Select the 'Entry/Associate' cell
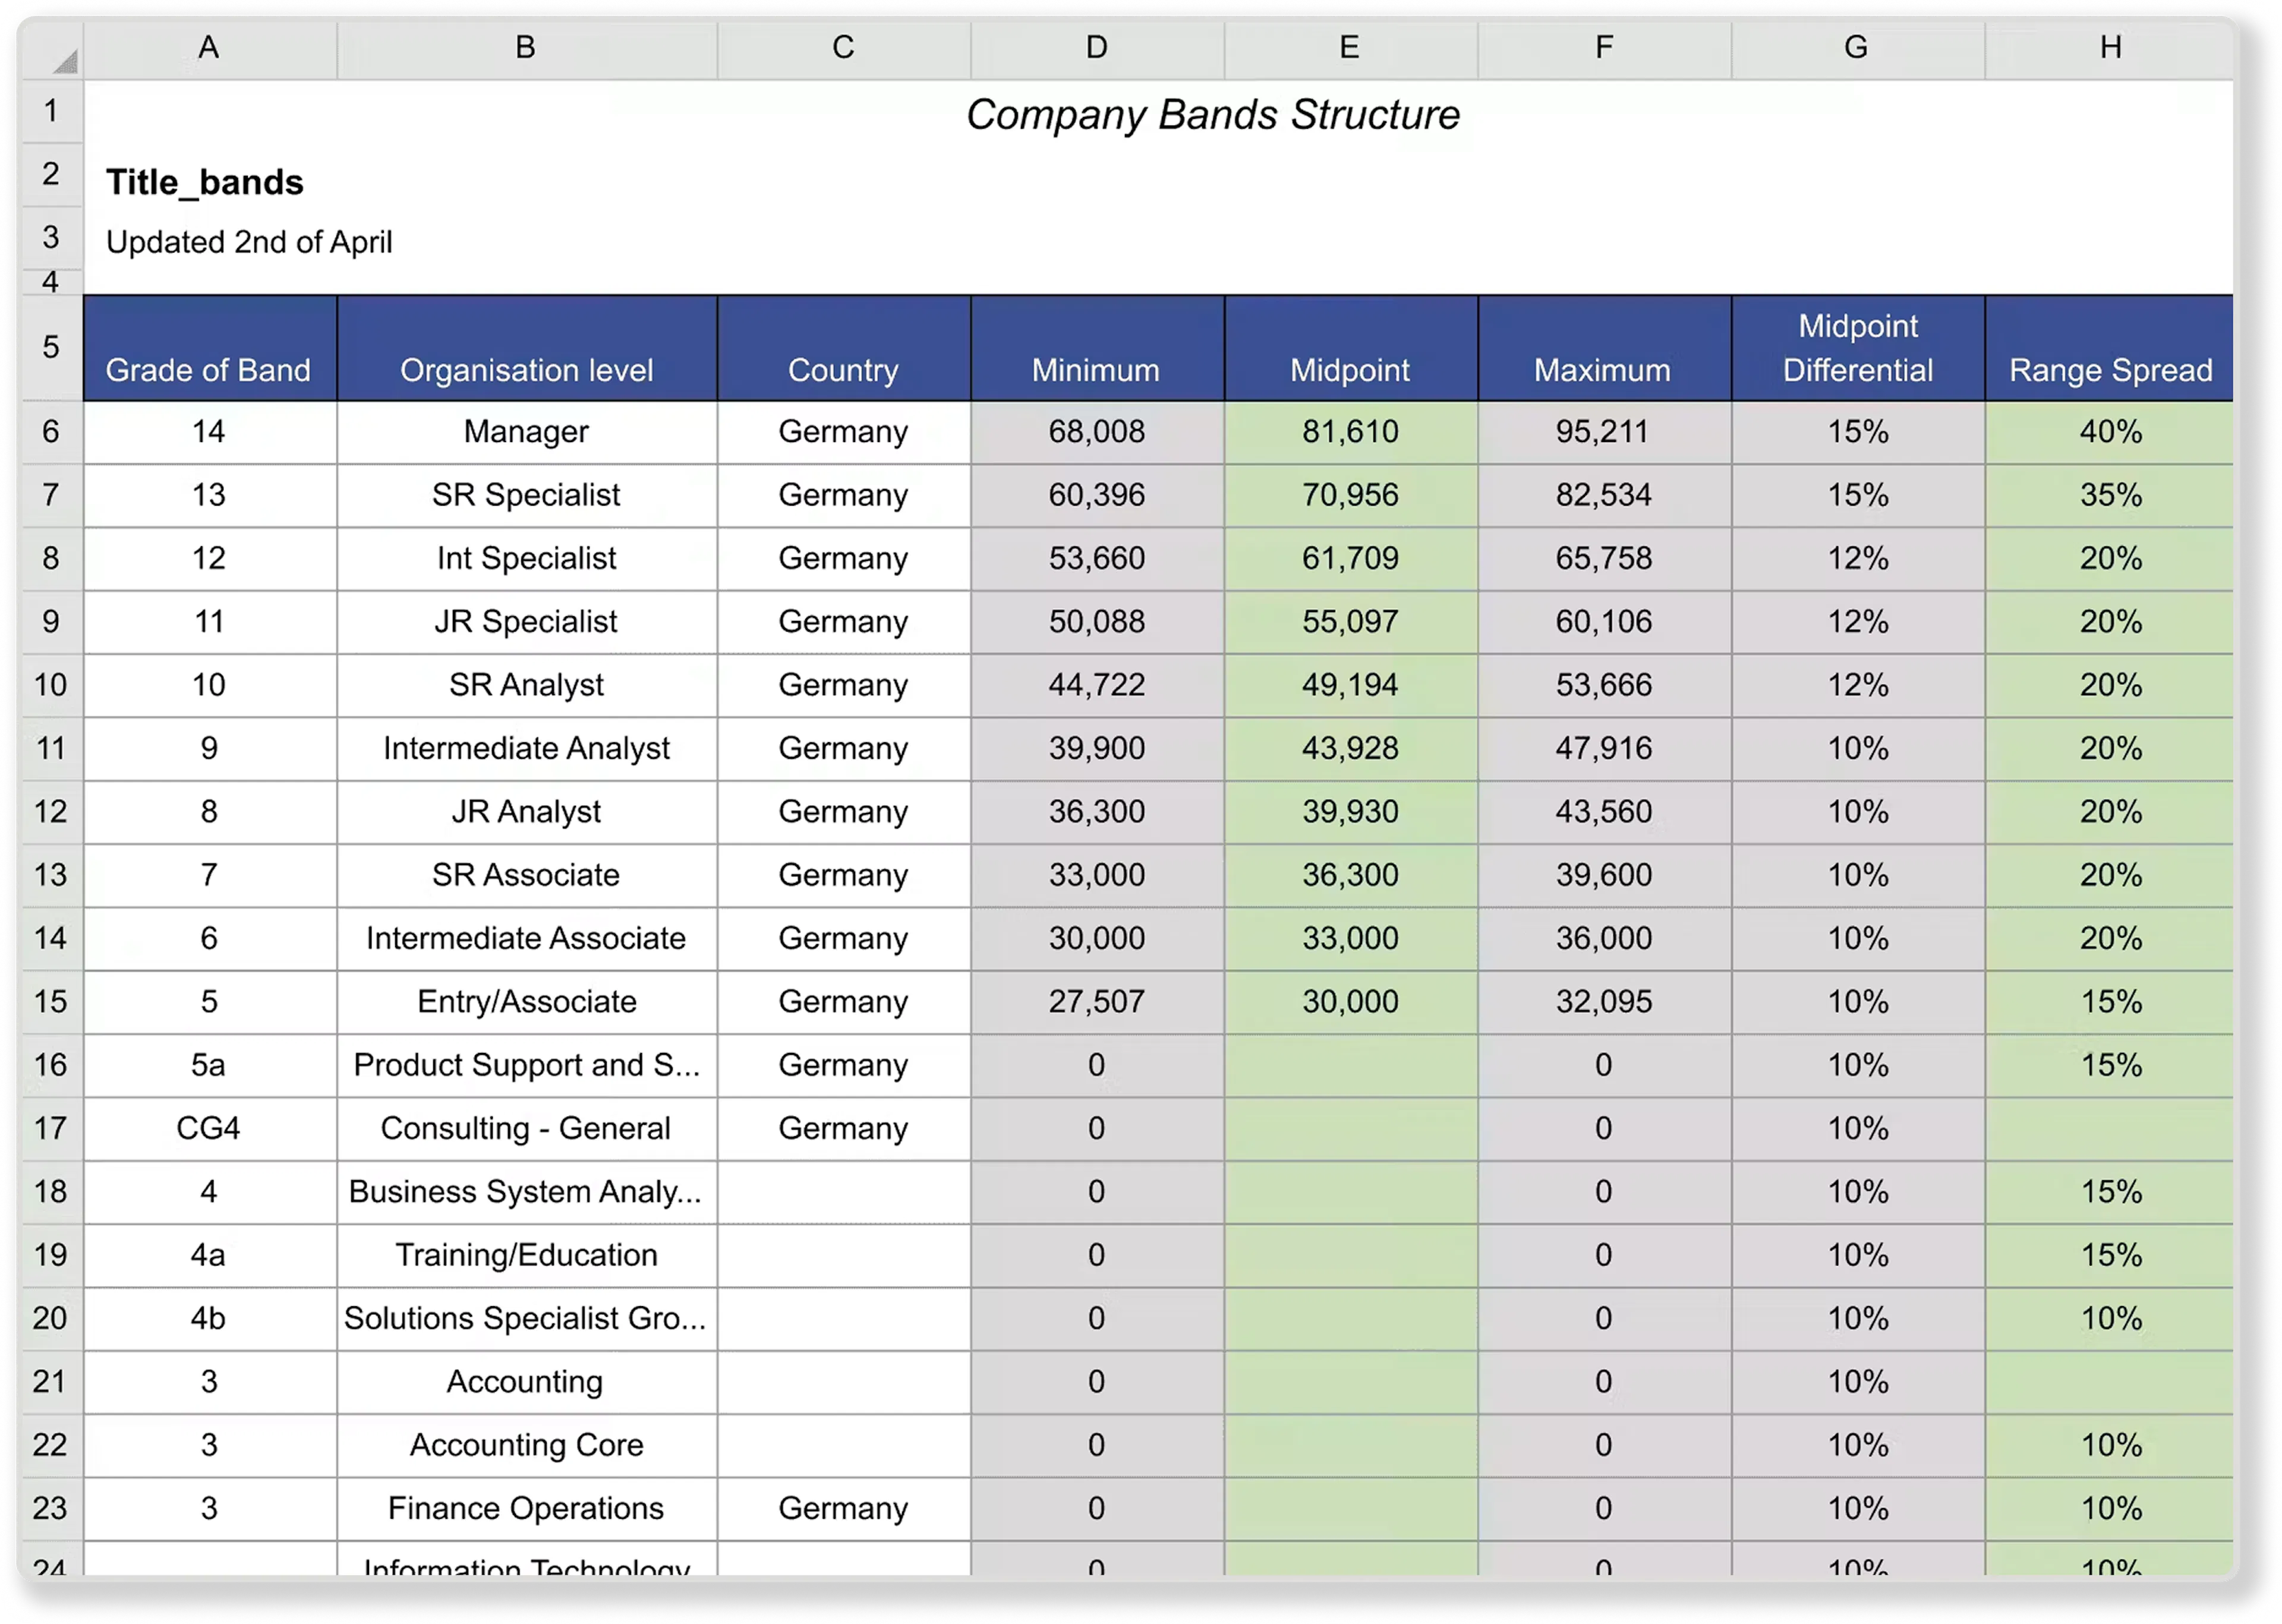This screenshot has width=2282, height=1624. tap(526, 1001)
